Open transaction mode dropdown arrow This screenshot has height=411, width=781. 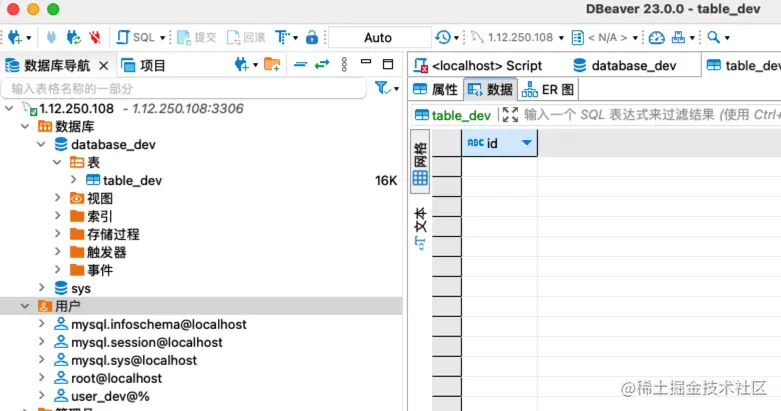[x=295, y=38]
